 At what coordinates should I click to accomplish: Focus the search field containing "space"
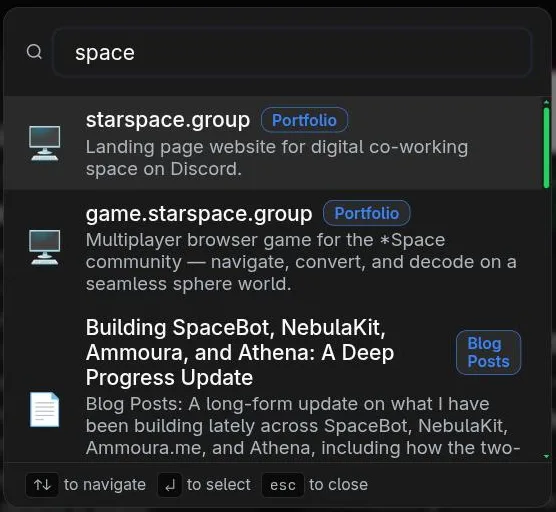tap(292, 52)
